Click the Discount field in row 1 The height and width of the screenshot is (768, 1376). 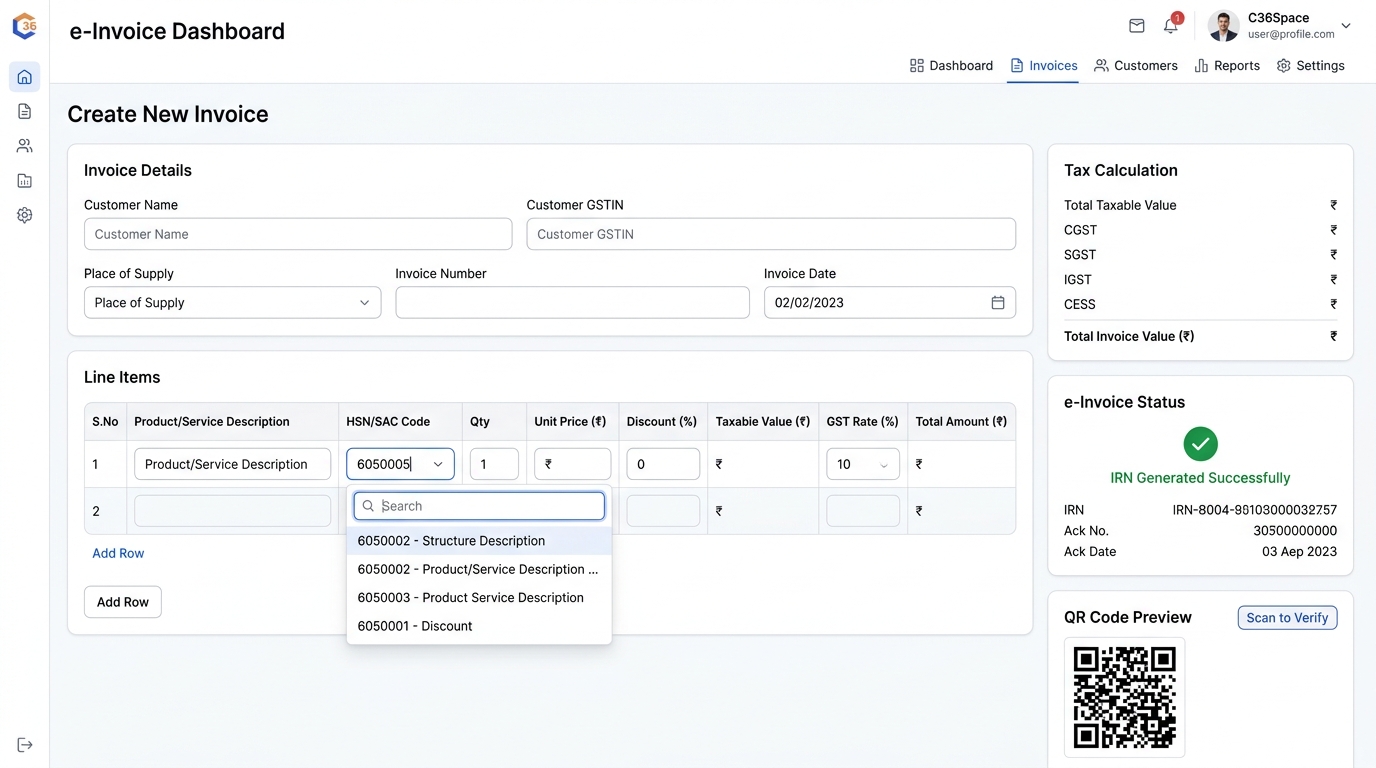coord(663,464)
